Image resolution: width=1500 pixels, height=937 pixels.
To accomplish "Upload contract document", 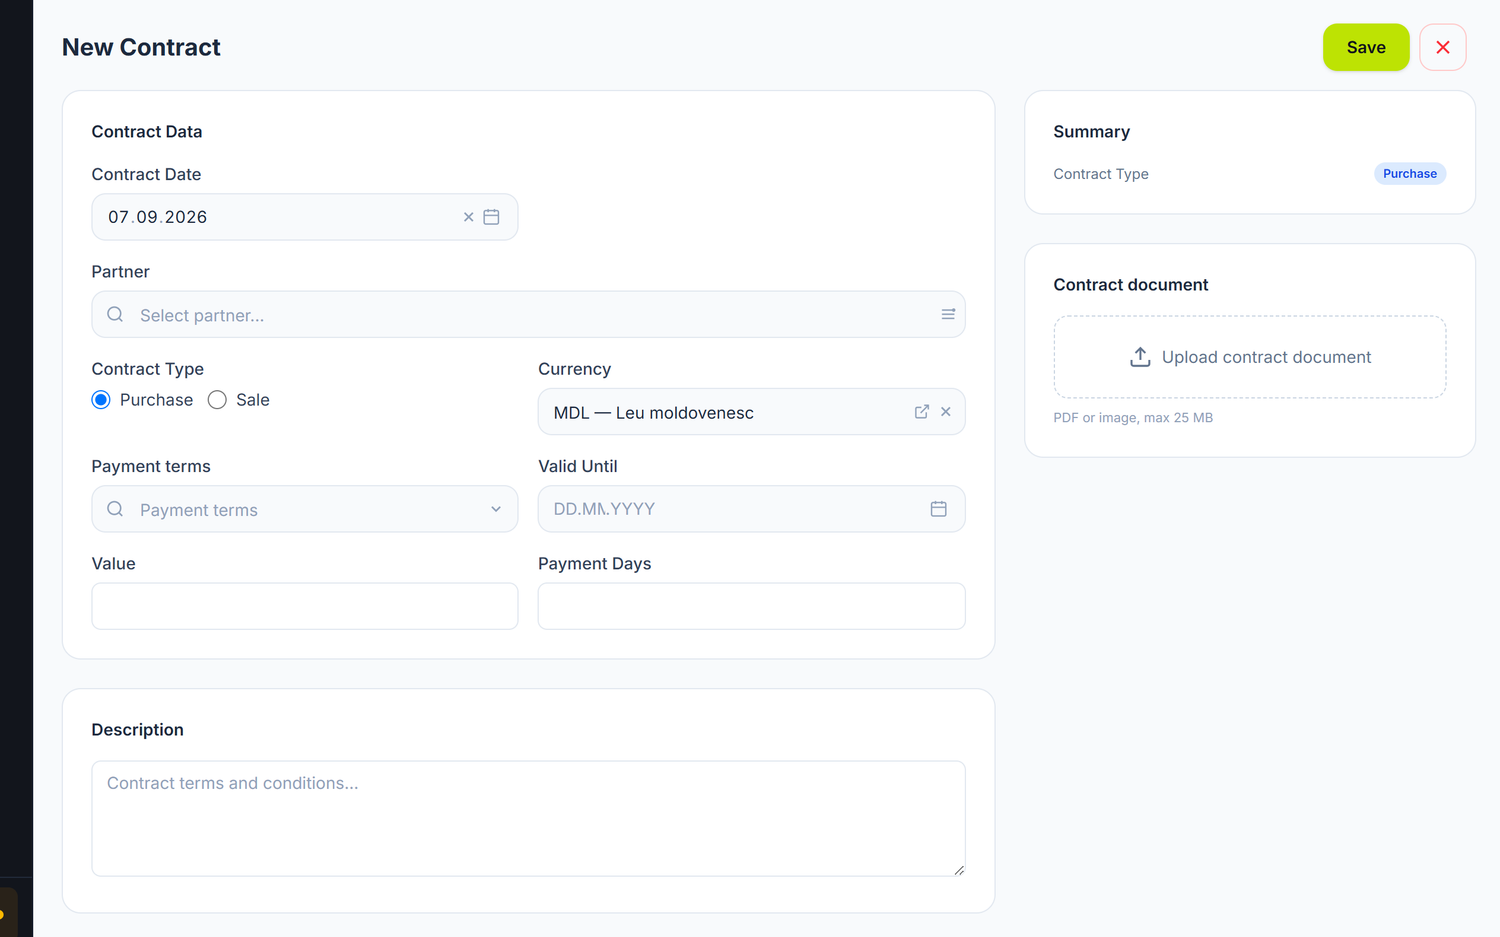I will click(x=1250, y=357).
